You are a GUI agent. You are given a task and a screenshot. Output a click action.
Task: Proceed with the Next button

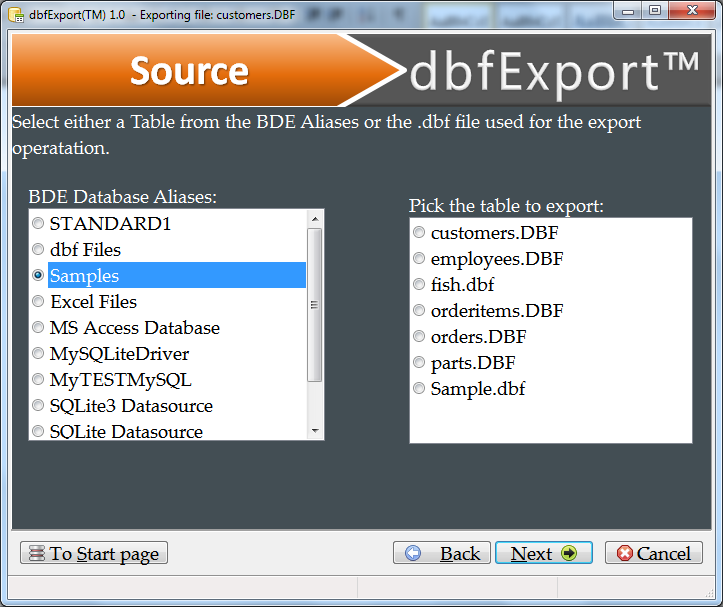[544, 553]
